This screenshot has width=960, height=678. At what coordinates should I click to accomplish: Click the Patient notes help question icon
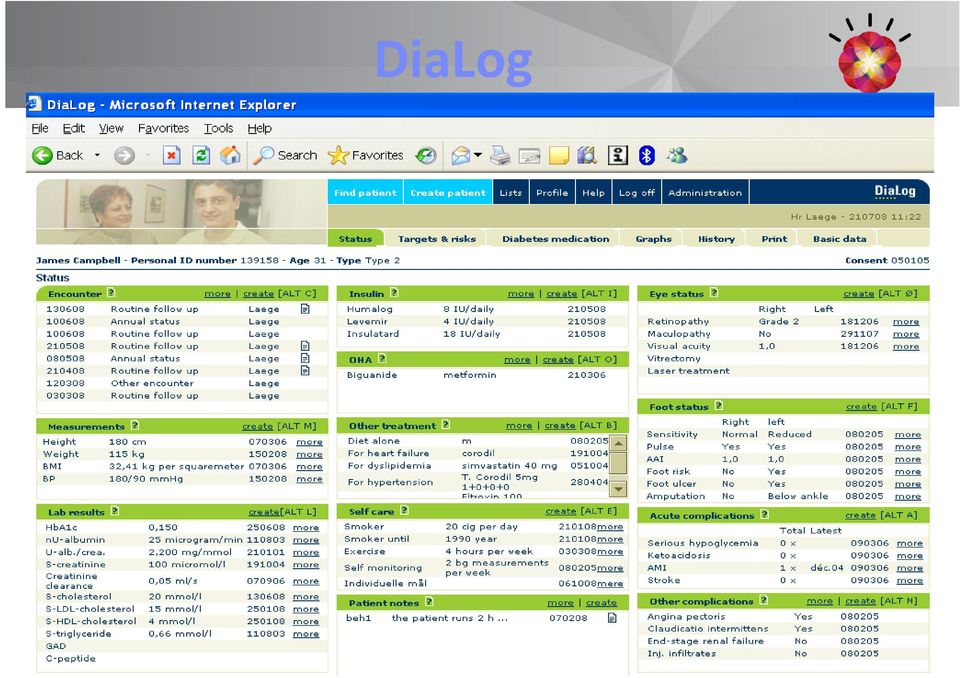click(429, 602)
